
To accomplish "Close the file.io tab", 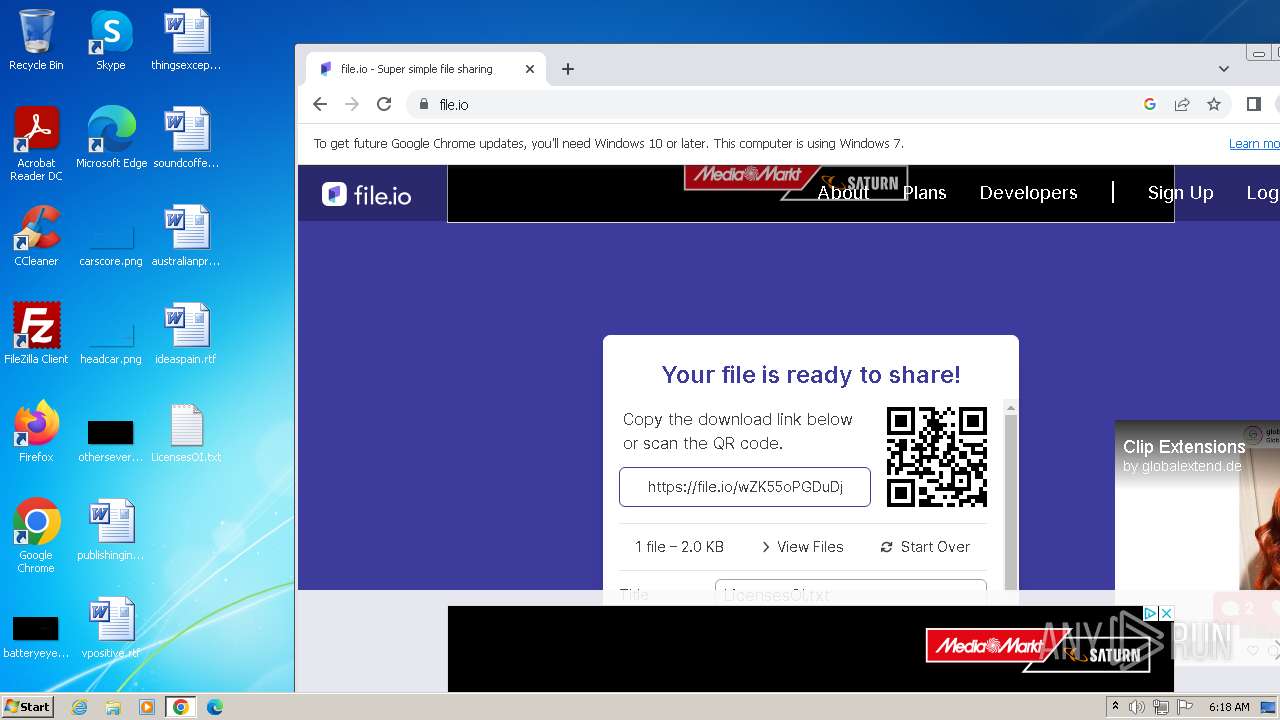I will coord(530,69).
